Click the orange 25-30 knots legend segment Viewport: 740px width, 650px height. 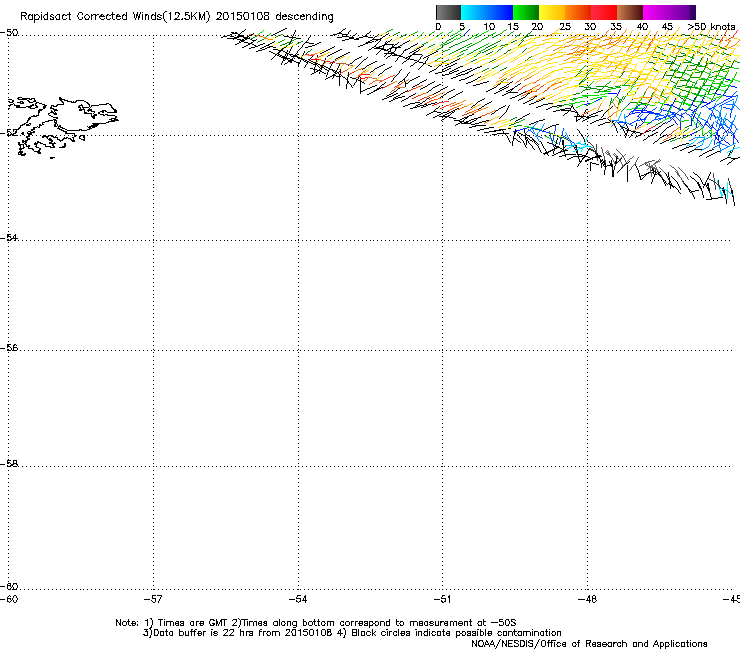(x=578, y=12)
